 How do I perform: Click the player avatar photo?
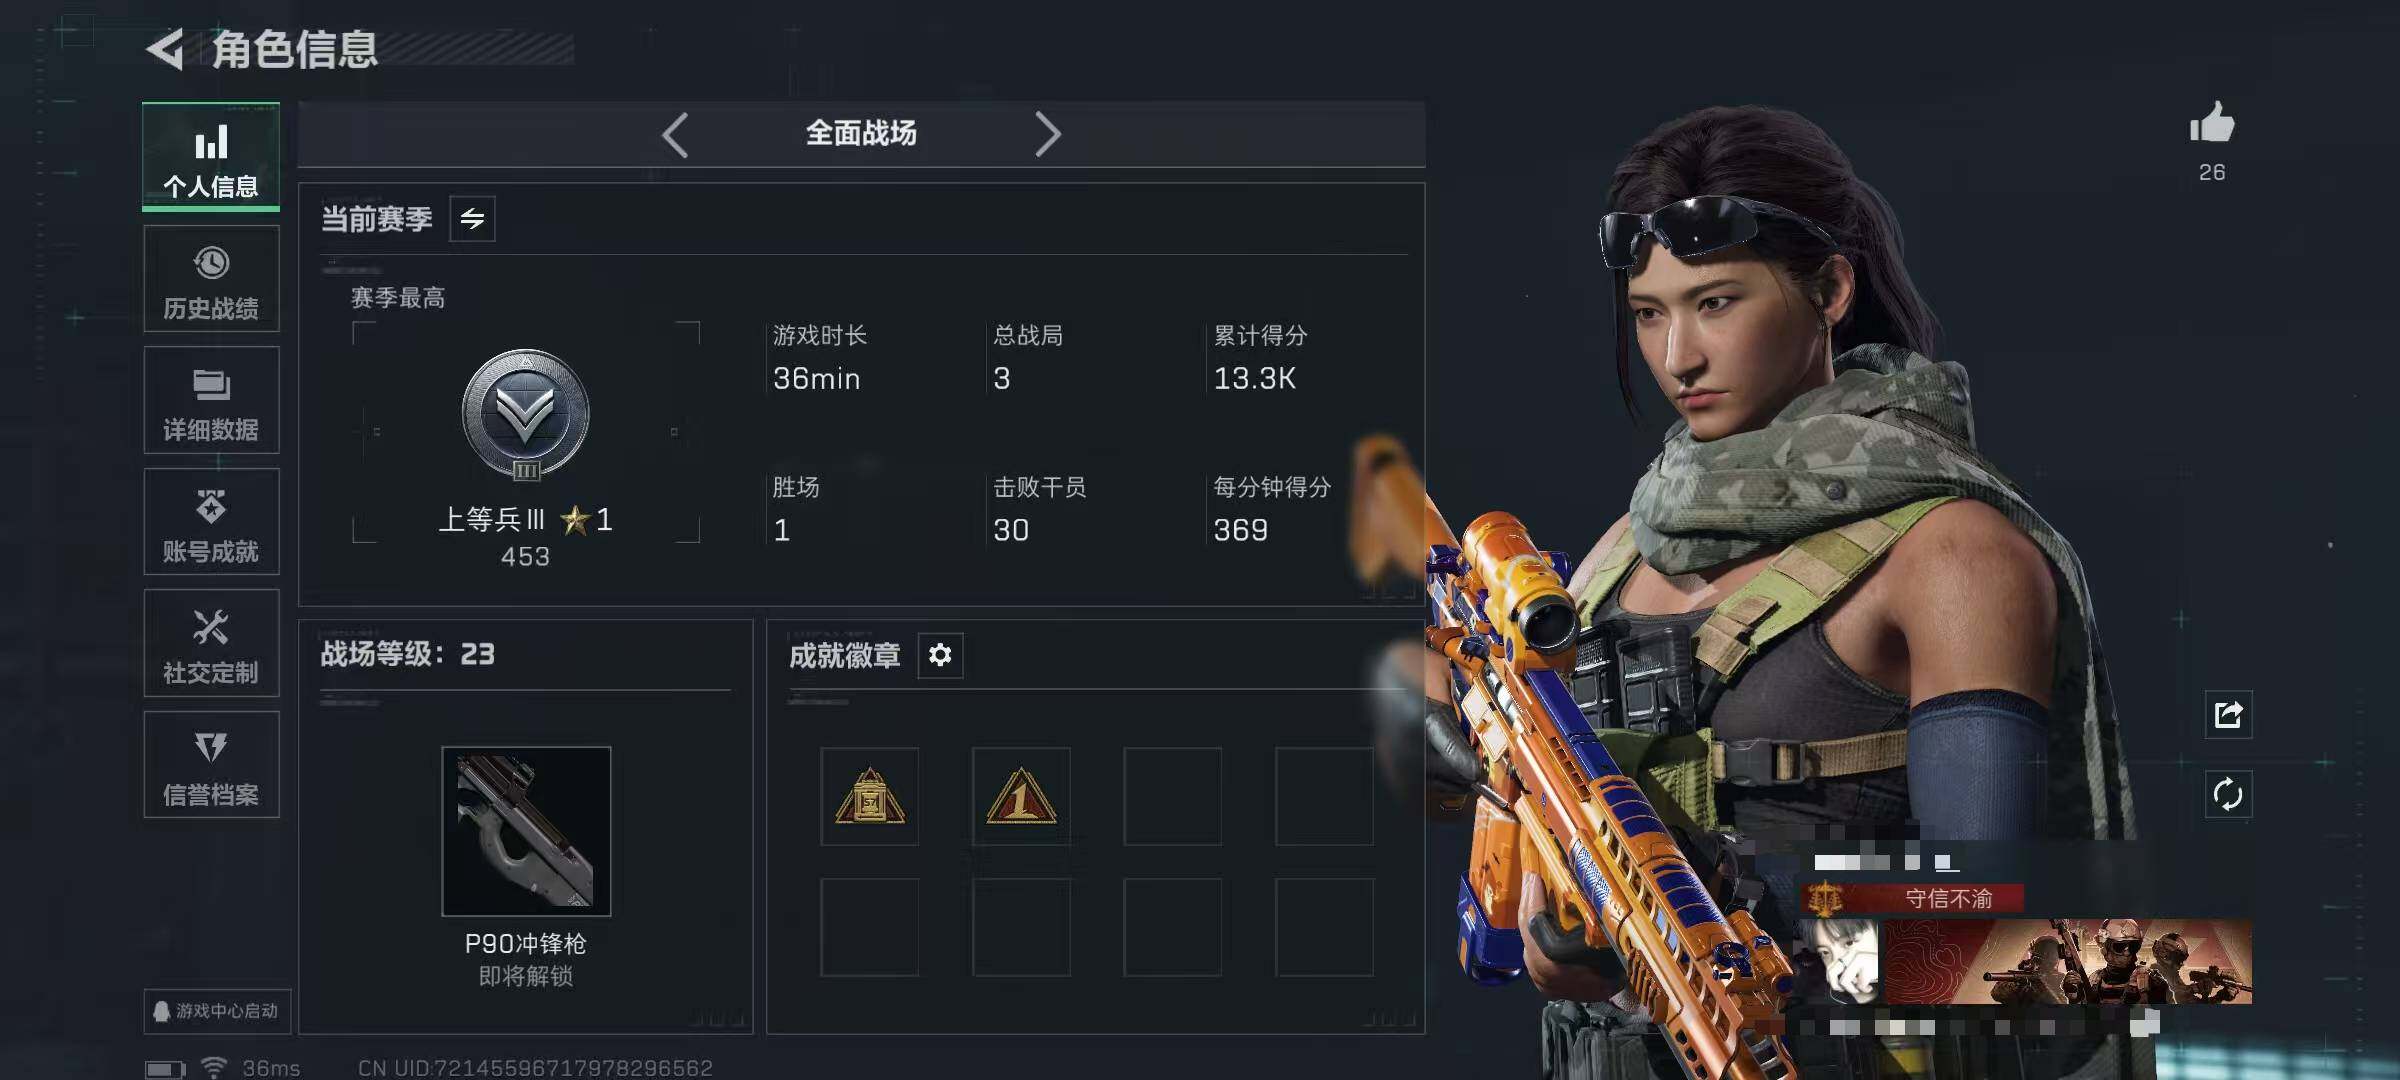coord(1840,962)
